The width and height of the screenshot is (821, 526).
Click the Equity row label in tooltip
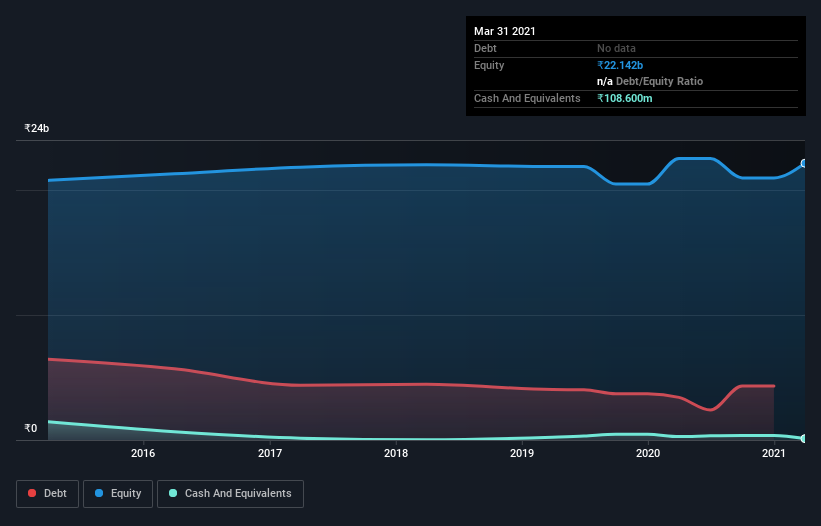tap(489, 65)
